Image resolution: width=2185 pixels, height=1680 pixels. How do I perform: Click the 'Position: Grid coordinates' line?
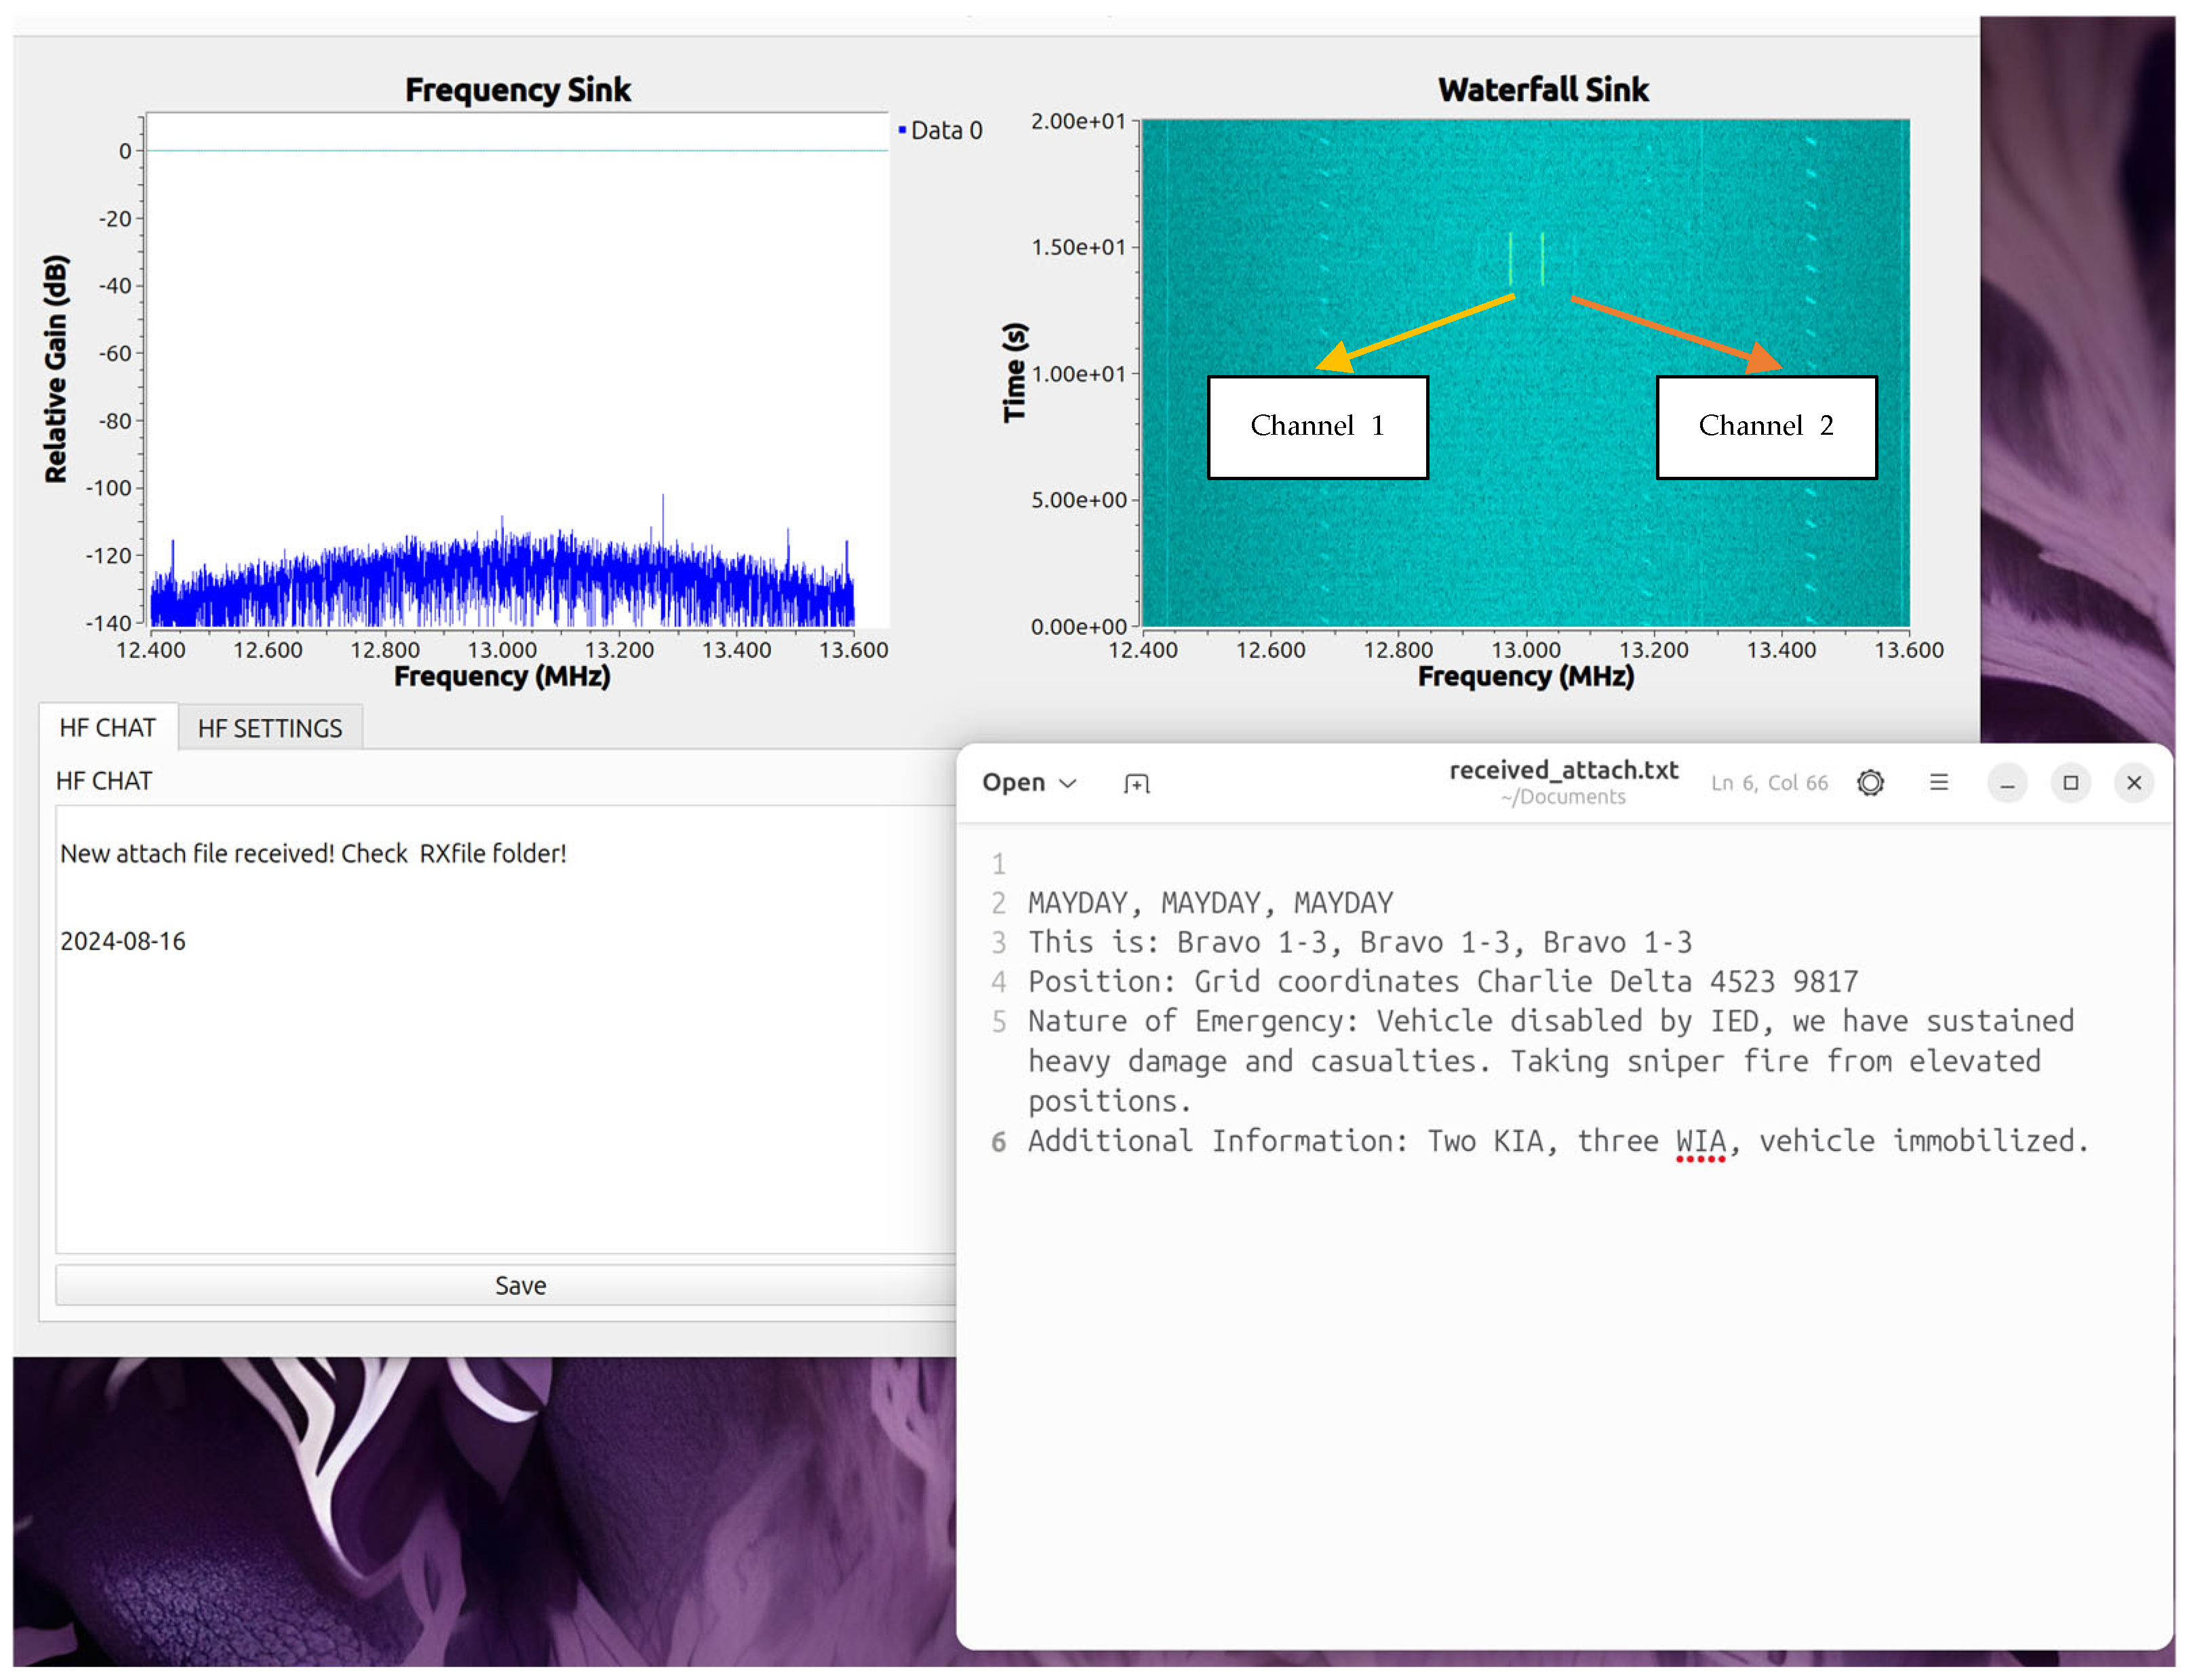tap(1443, 981)
